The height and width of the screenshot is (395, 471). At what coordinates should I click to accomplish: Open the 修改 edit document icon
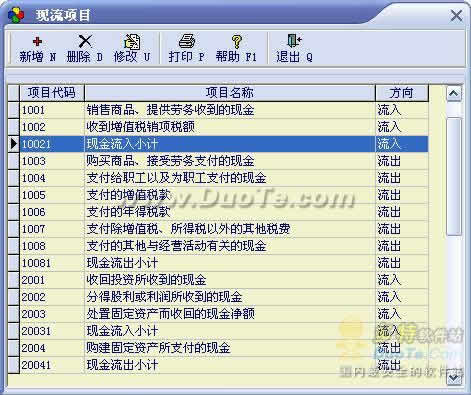click(x=132, y=42)
